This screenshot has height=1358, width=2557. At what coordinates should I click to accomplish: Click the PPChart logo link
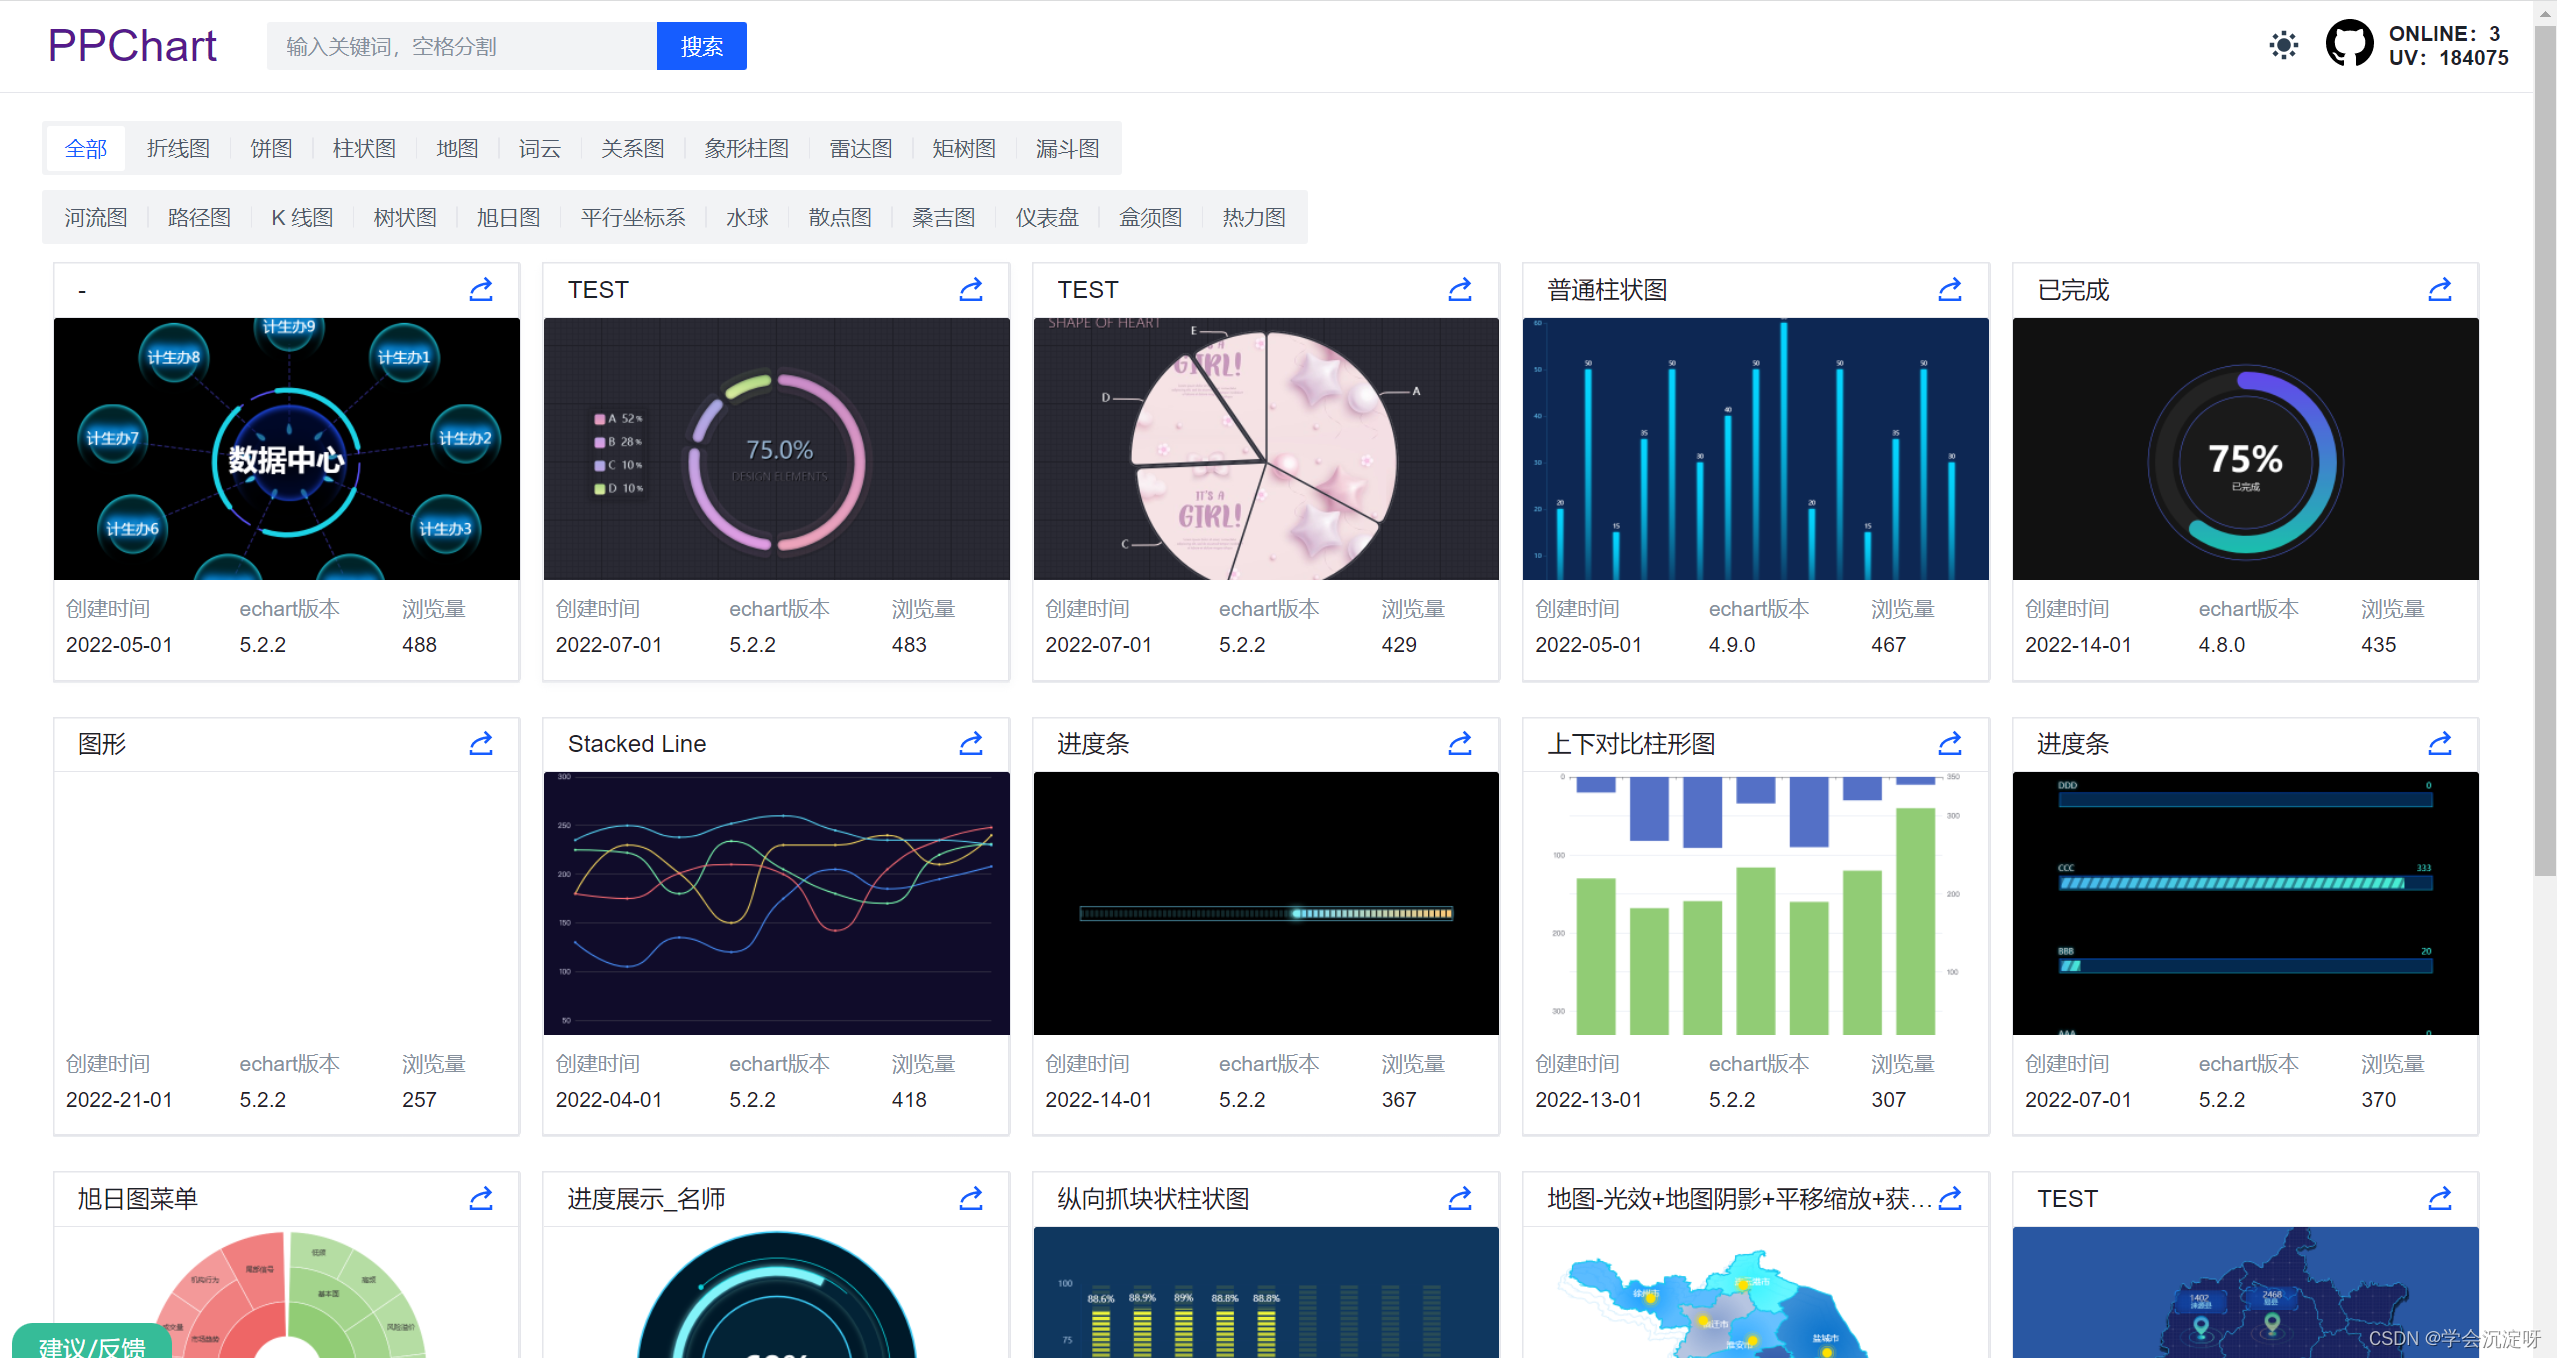[132, 46]
